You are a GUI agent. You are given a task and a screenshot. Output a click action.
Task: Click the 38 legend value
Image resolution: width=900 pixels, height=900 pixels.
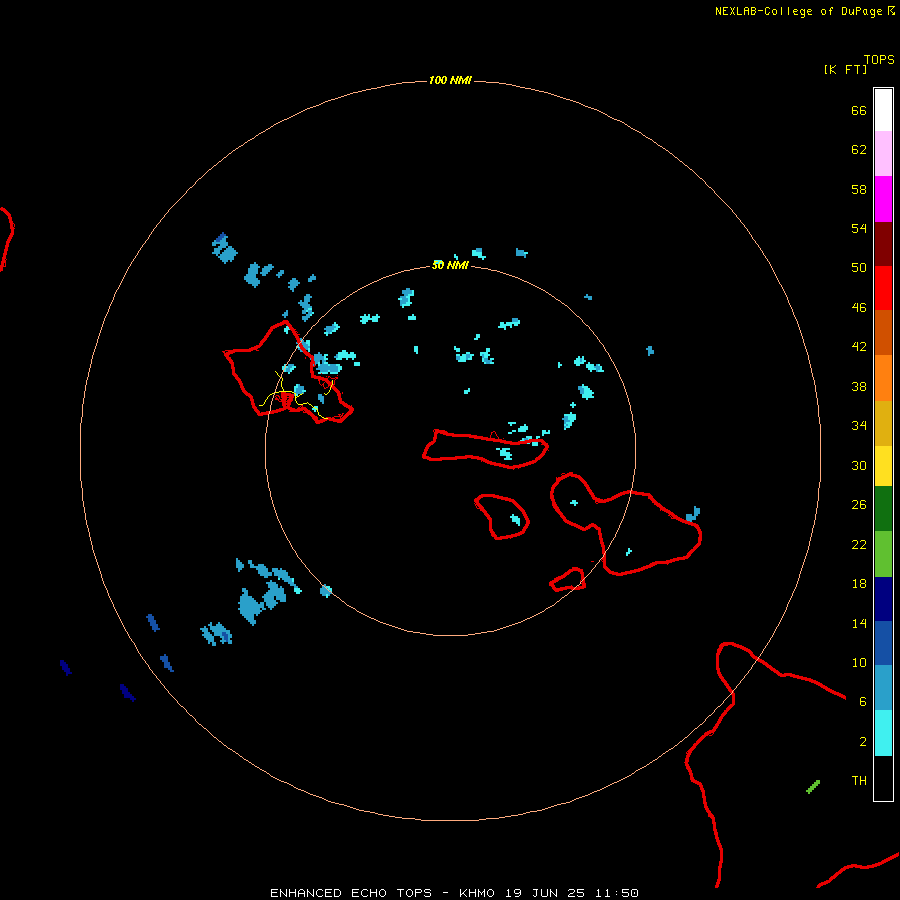point(859,386)
